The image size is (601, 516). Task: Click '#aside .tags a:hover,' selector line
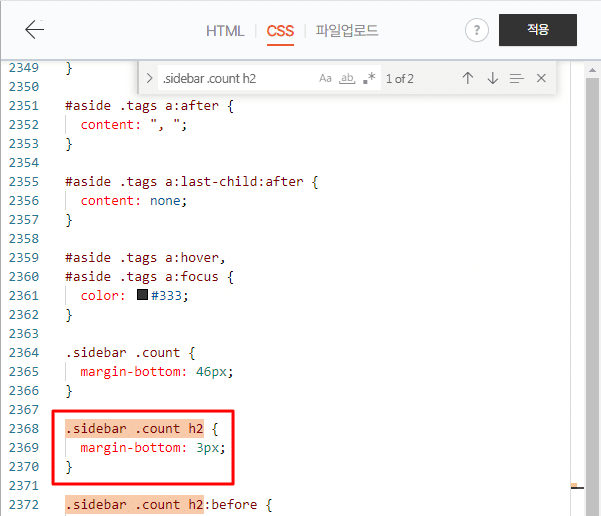click(x=145, y=258)
